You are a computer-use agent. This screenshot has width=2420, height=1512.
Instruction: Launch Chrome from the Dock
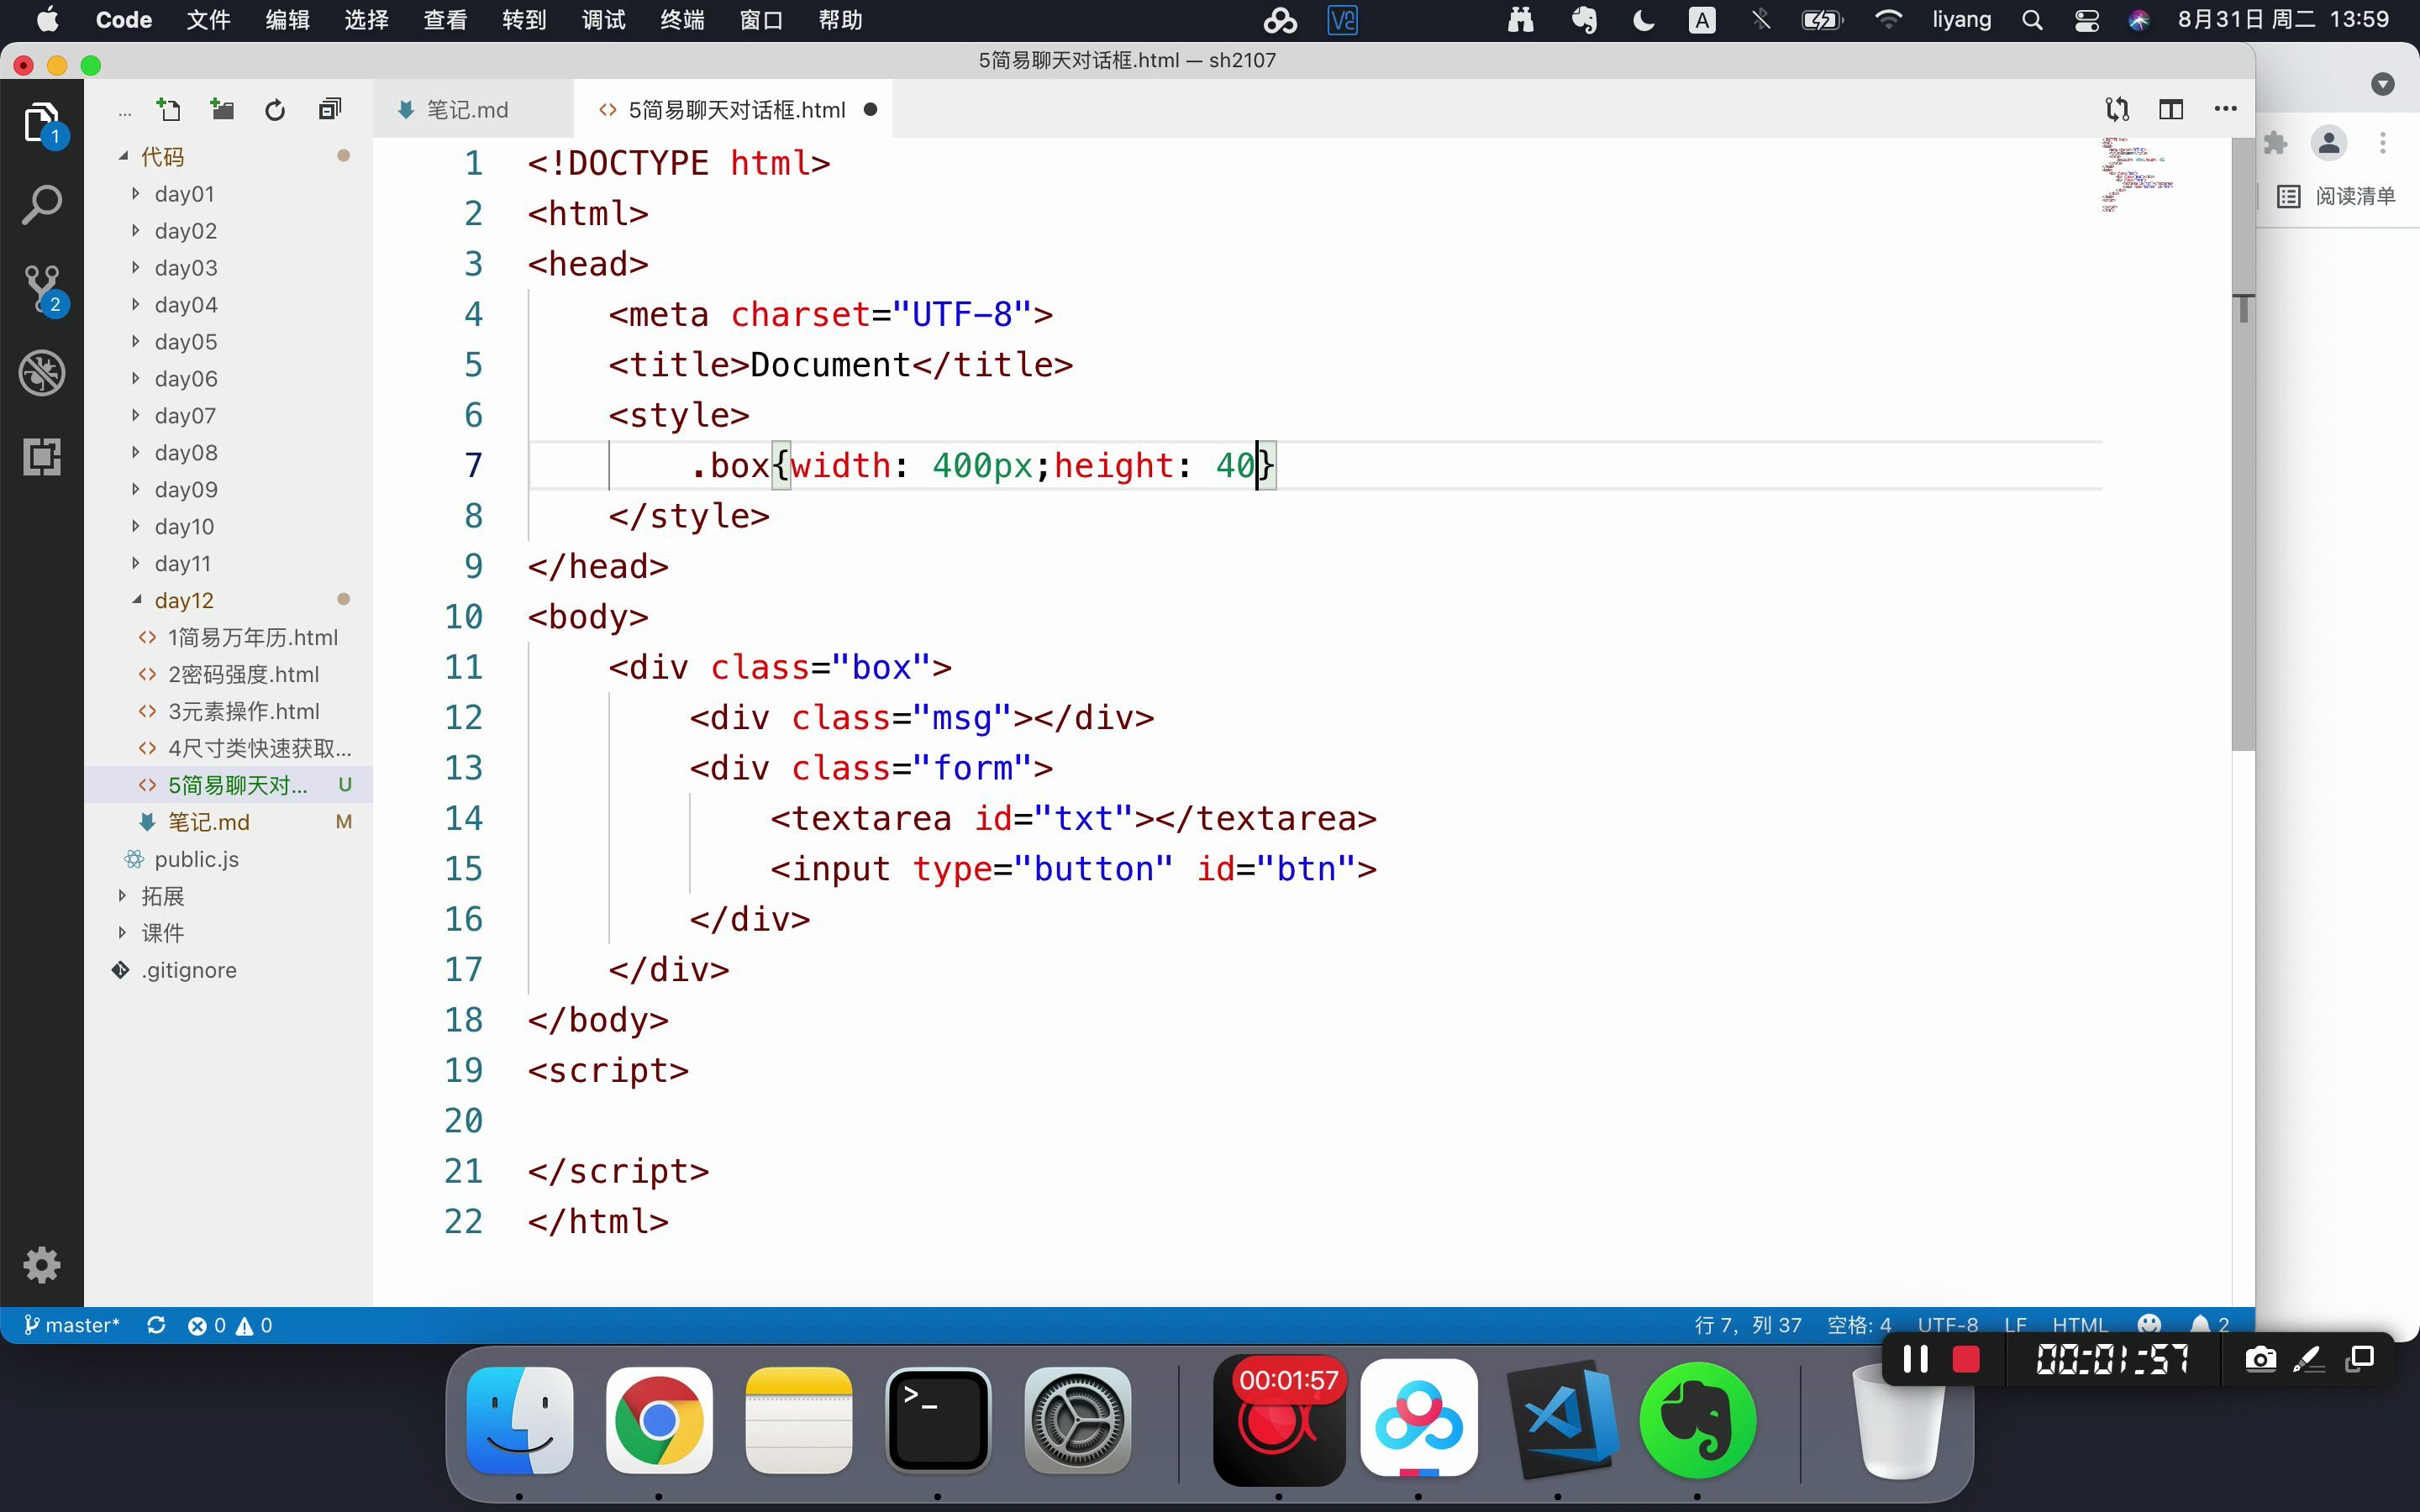659,1420
